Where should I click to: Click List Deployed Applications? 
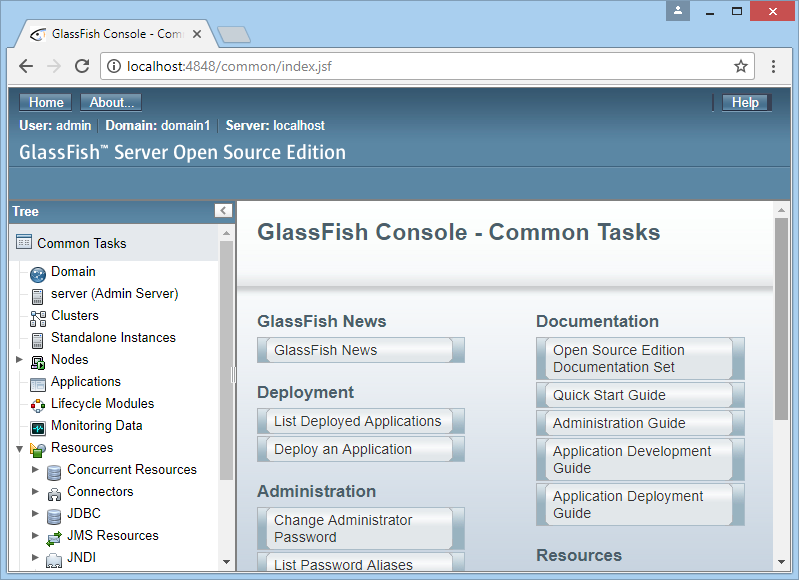[x=361, y=421]
